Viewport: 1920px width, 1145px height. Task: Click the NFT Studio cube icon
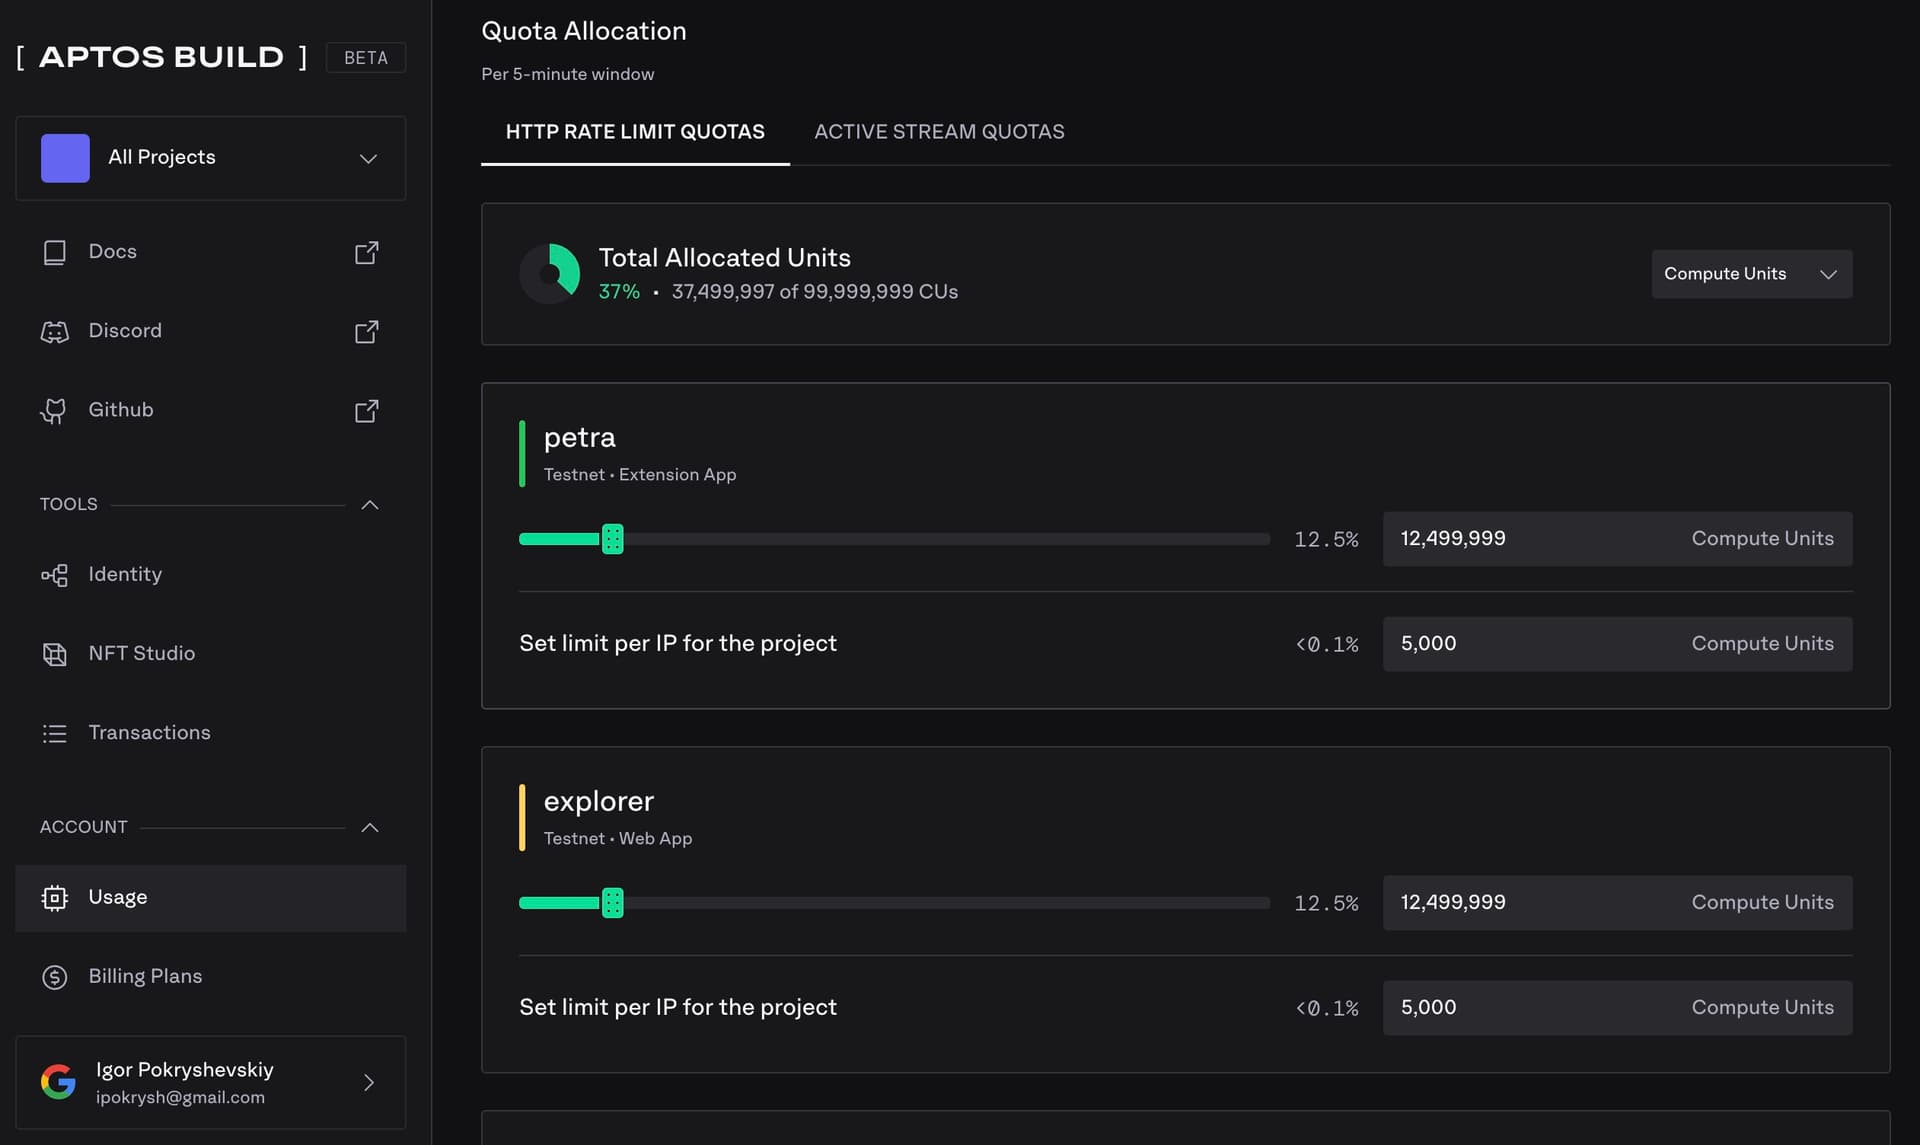click(x=55, y=654)
